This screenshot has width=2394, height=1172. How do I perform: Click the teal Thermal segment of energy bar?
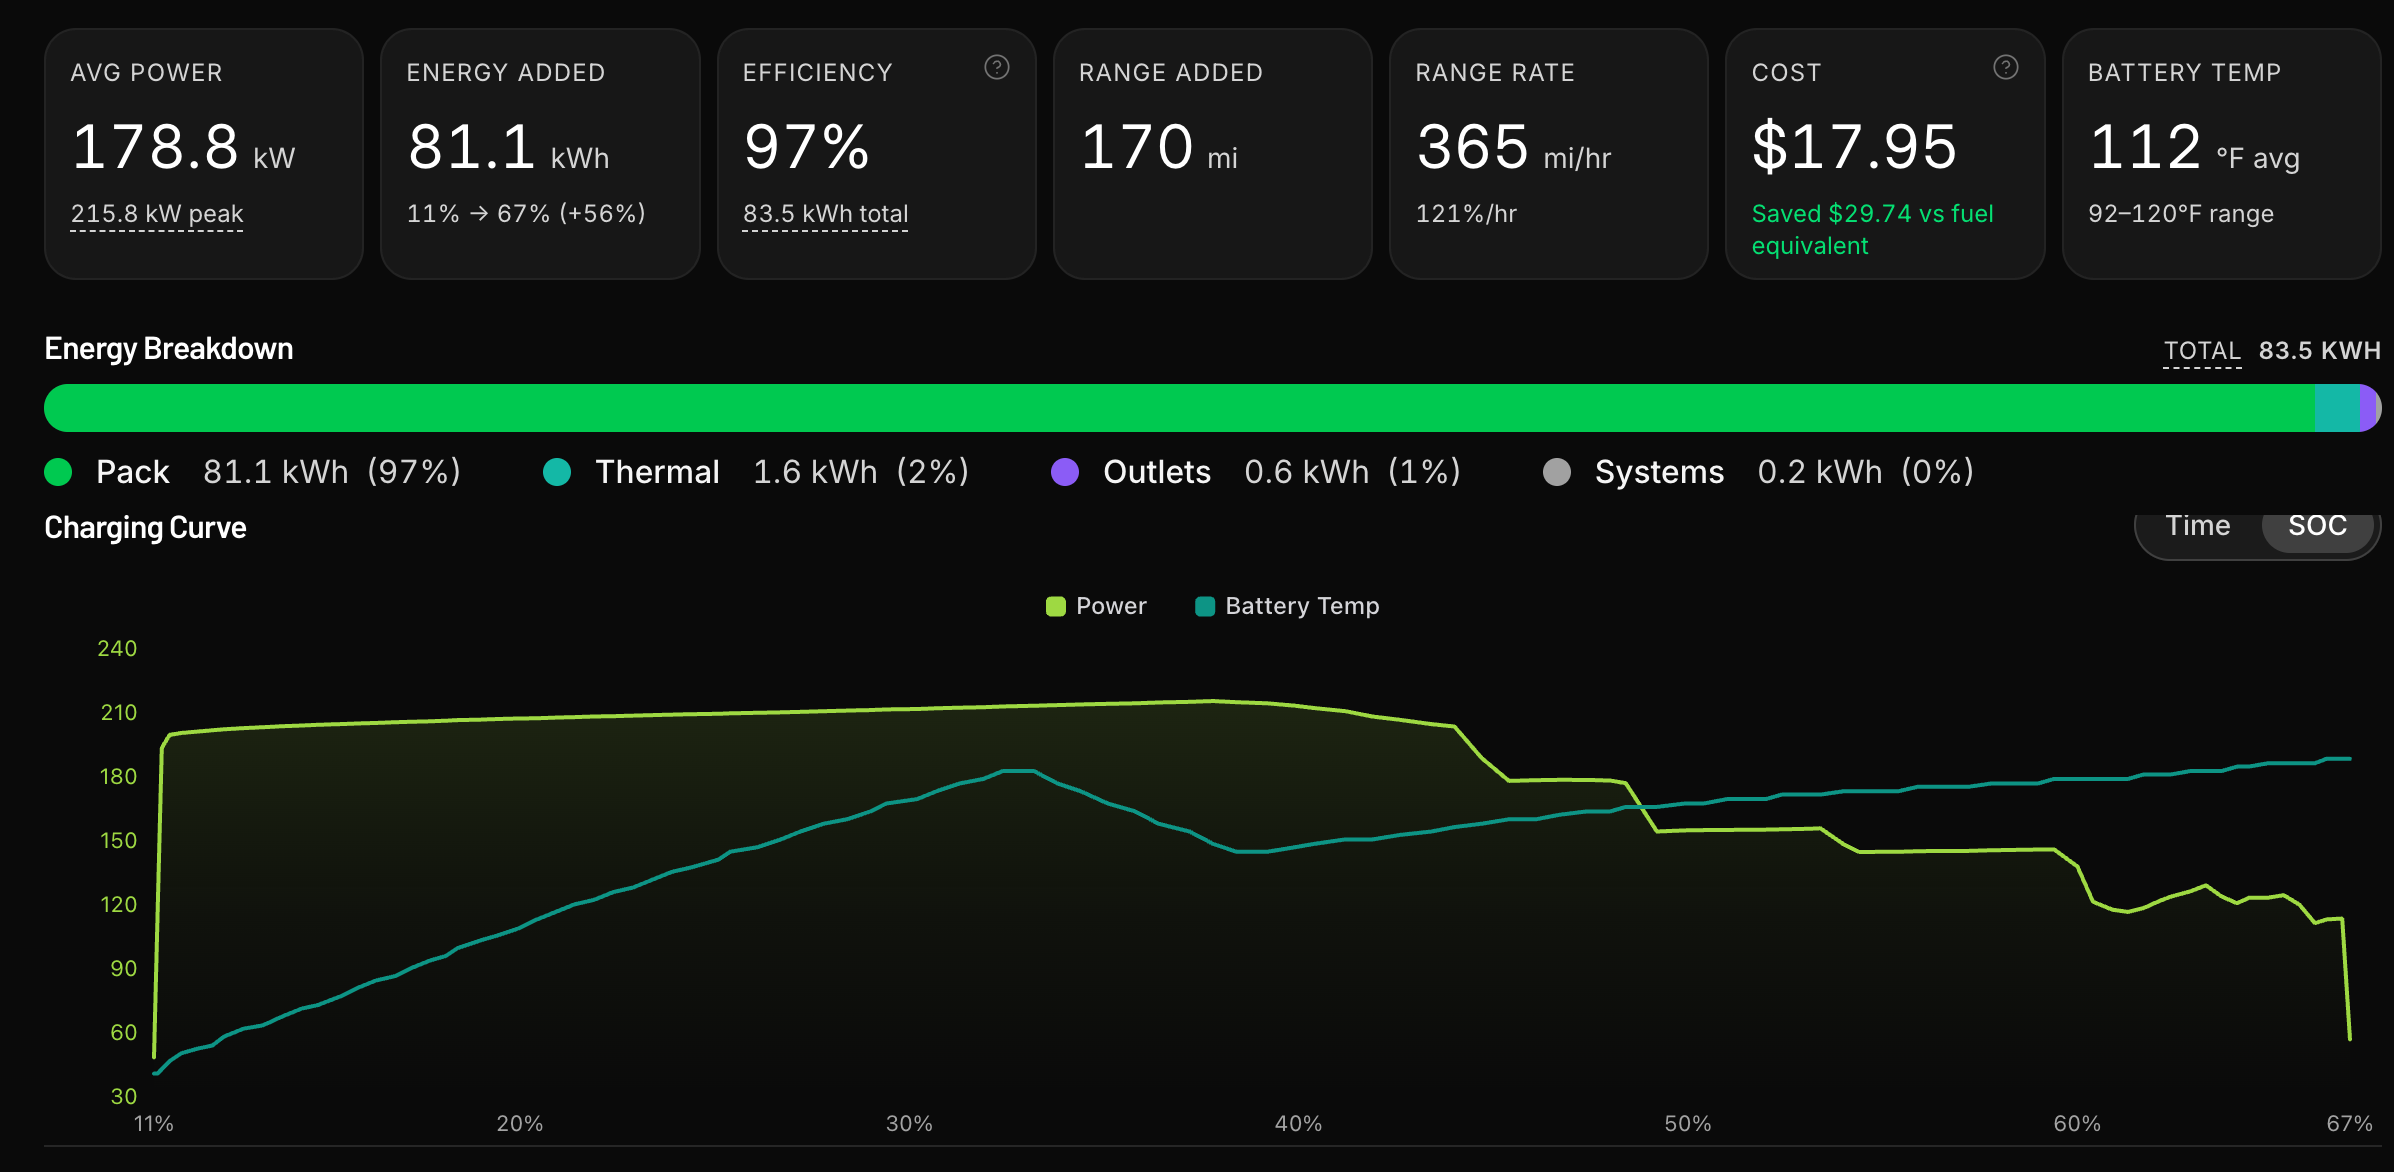tap(2337, 408)
